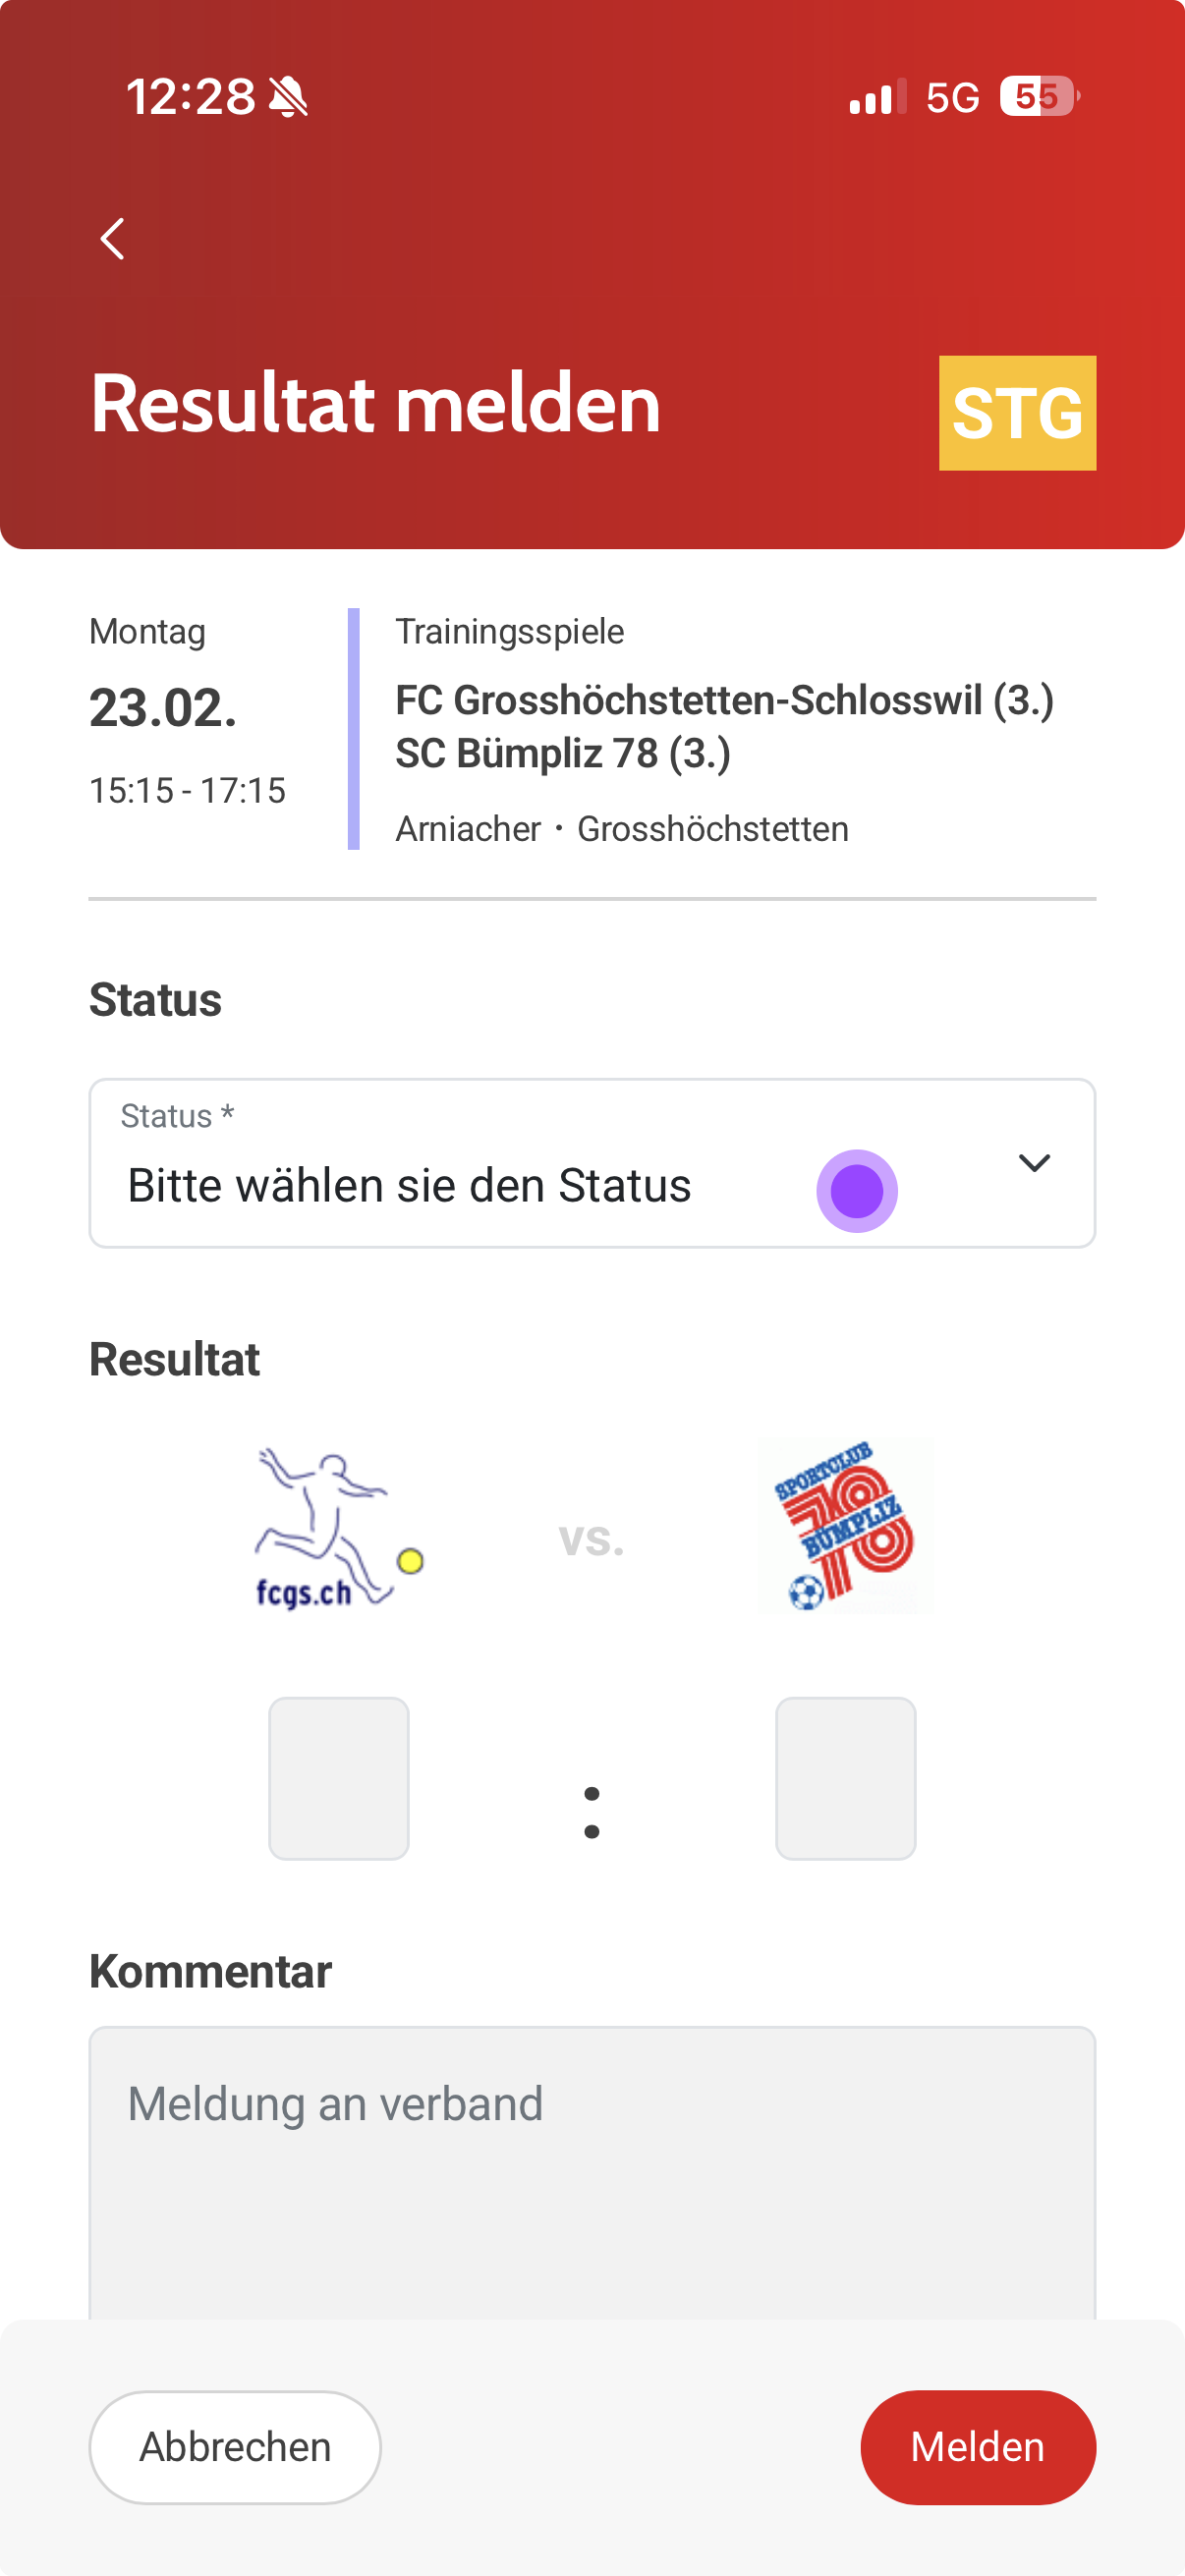This screenshot has height=2576, width=1185.
Task: Tap the 5G network indicator
Action: pyautogui.click(x=952, y=98)
